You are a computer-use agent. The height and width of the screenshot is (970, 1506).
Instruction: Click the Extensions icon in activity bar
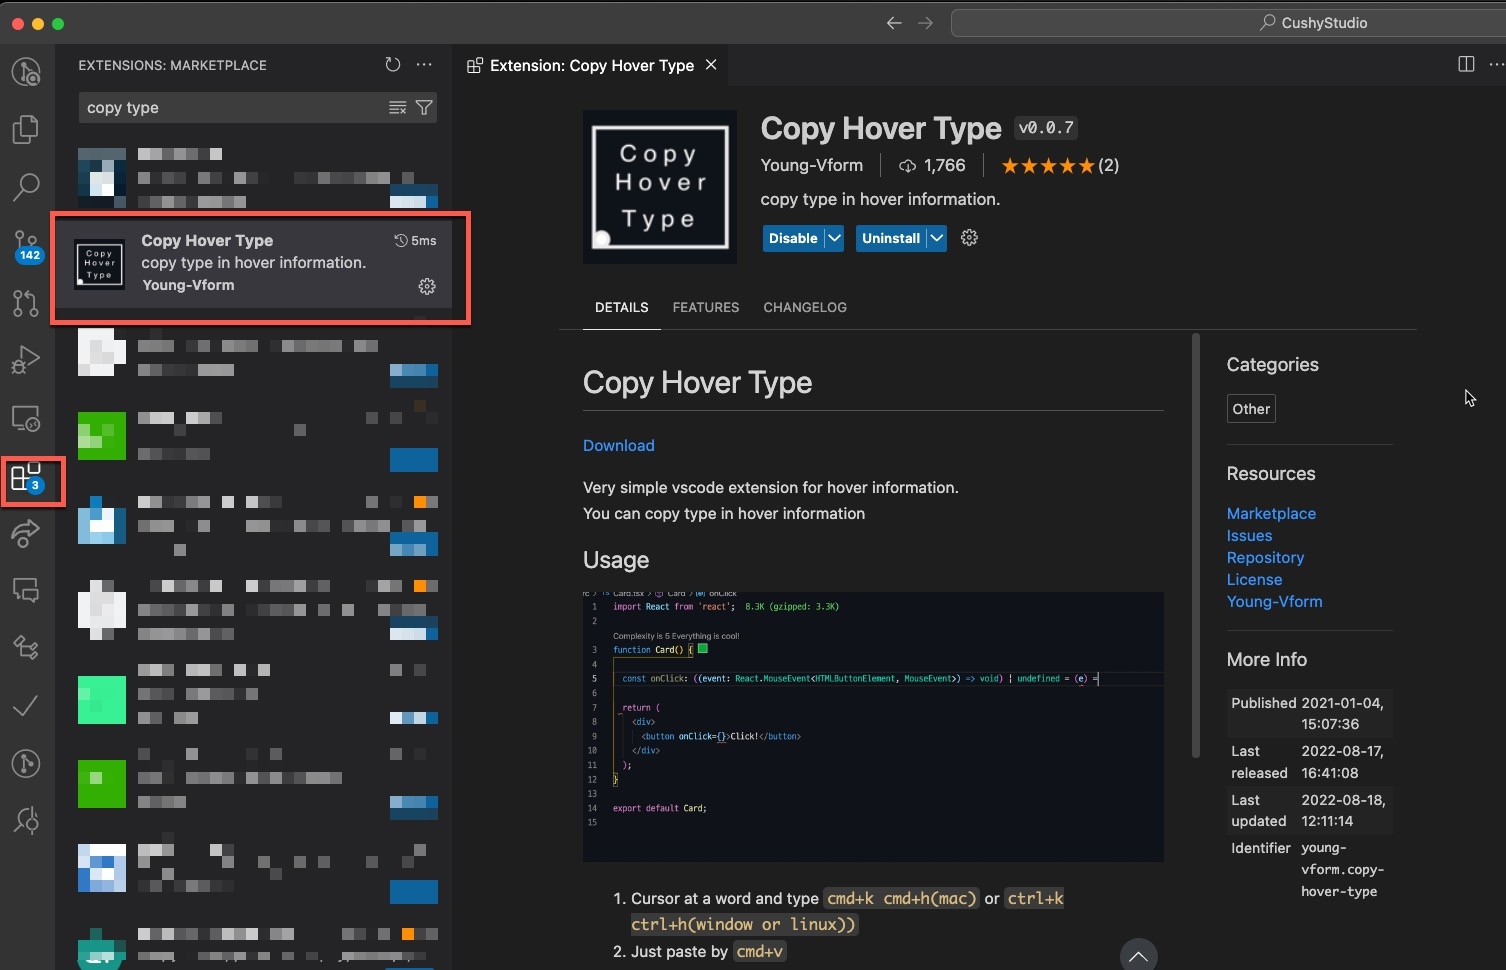pos(25,478)
